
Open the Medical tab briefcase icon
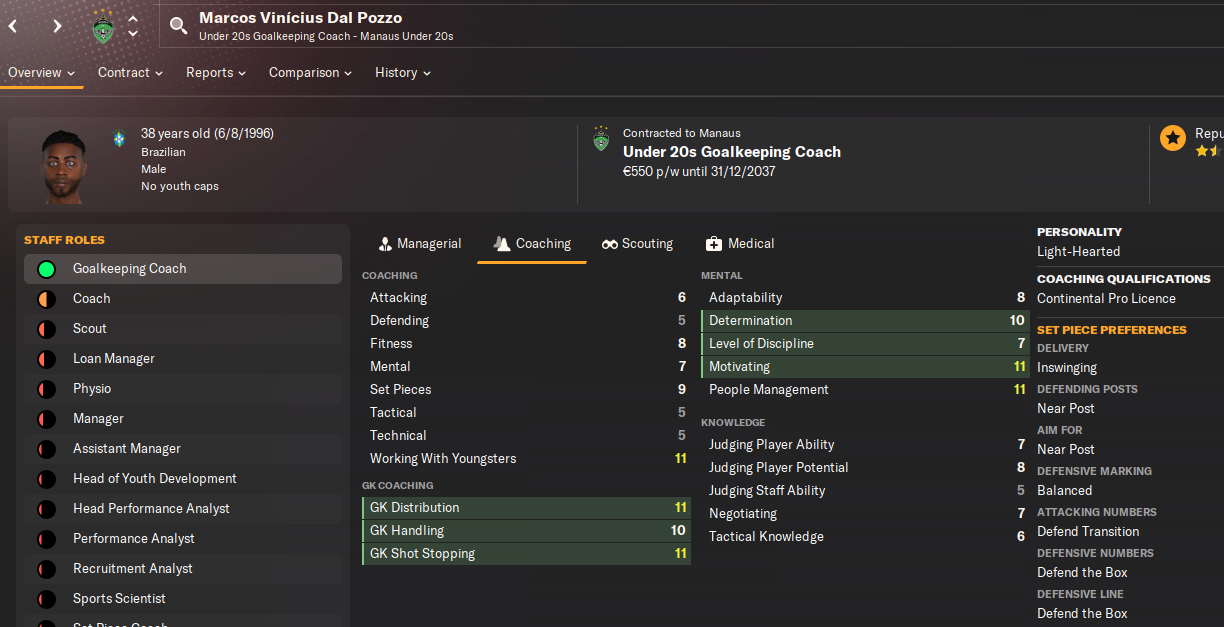pos(714,244)
